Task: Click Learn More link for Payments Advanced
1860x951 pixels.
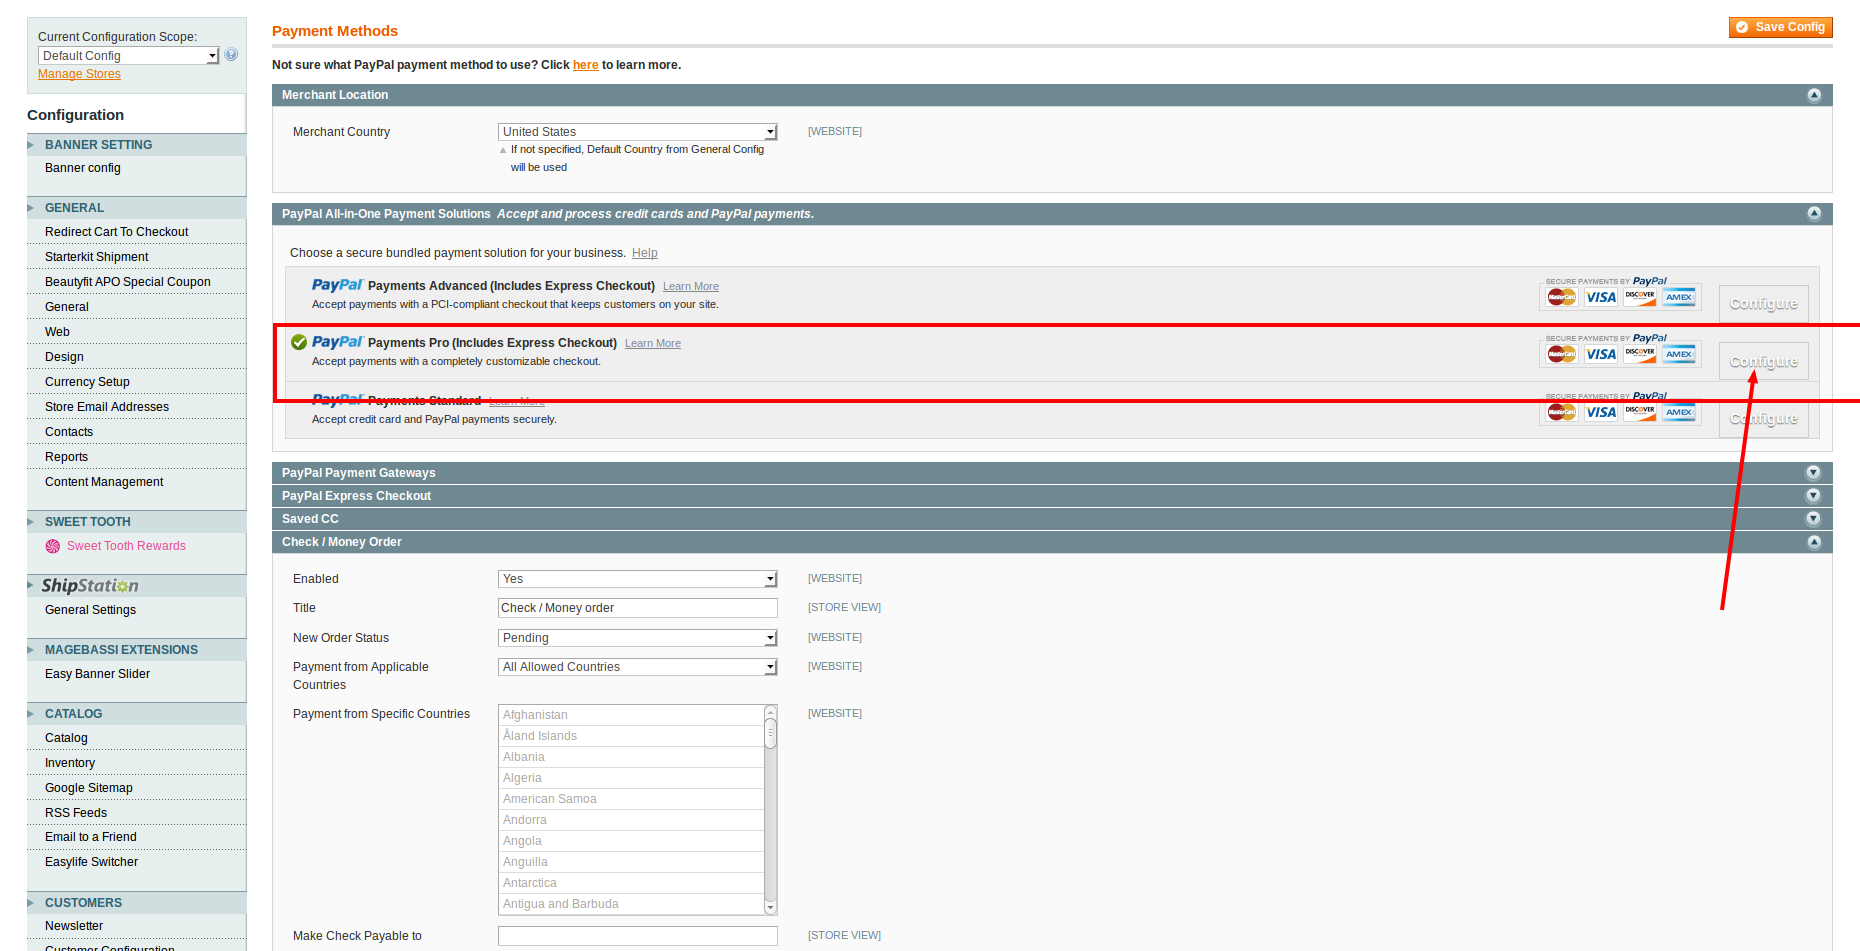Action: pos(691,286)
